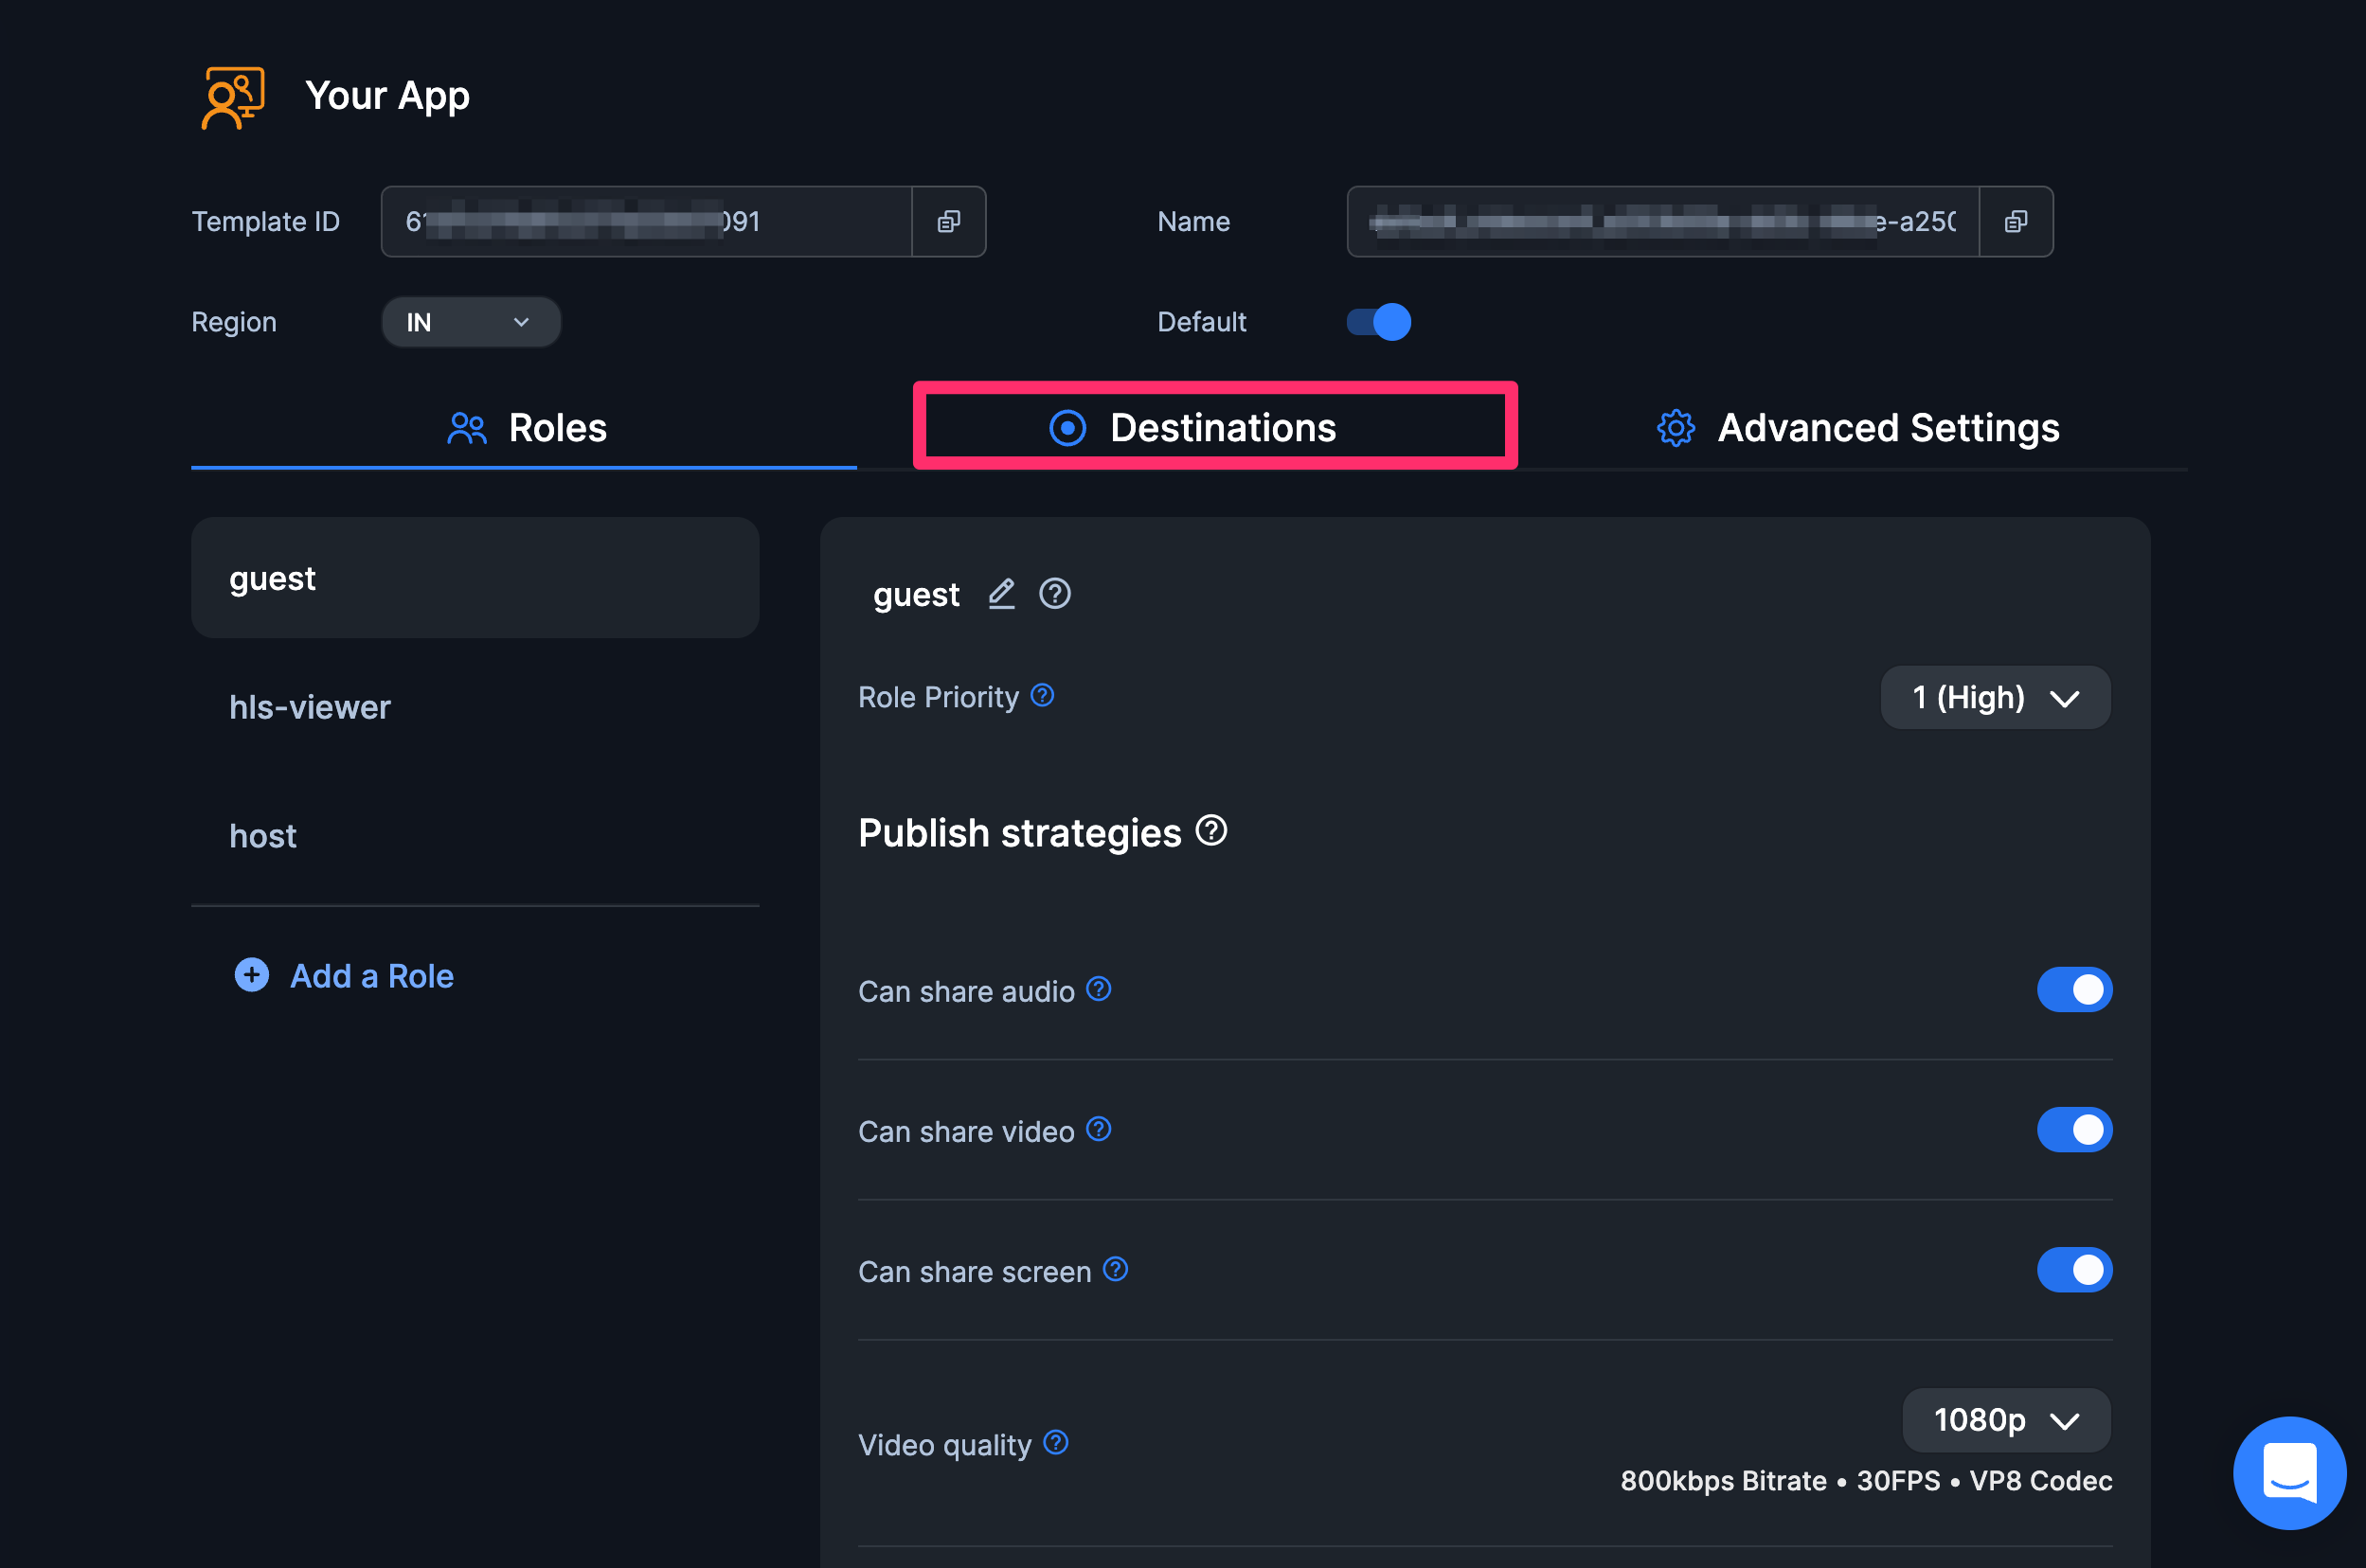
Task: Click the Publish strategies help icon
Action: point(1211,830)
